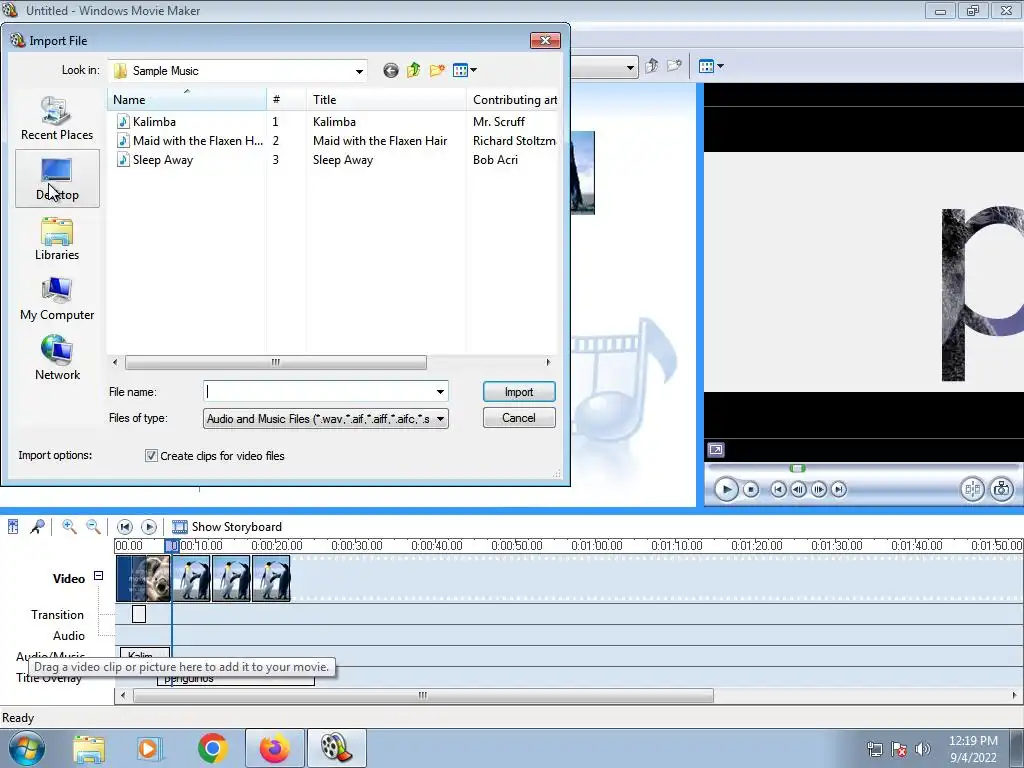Select the transition block on Transition track

139,614
